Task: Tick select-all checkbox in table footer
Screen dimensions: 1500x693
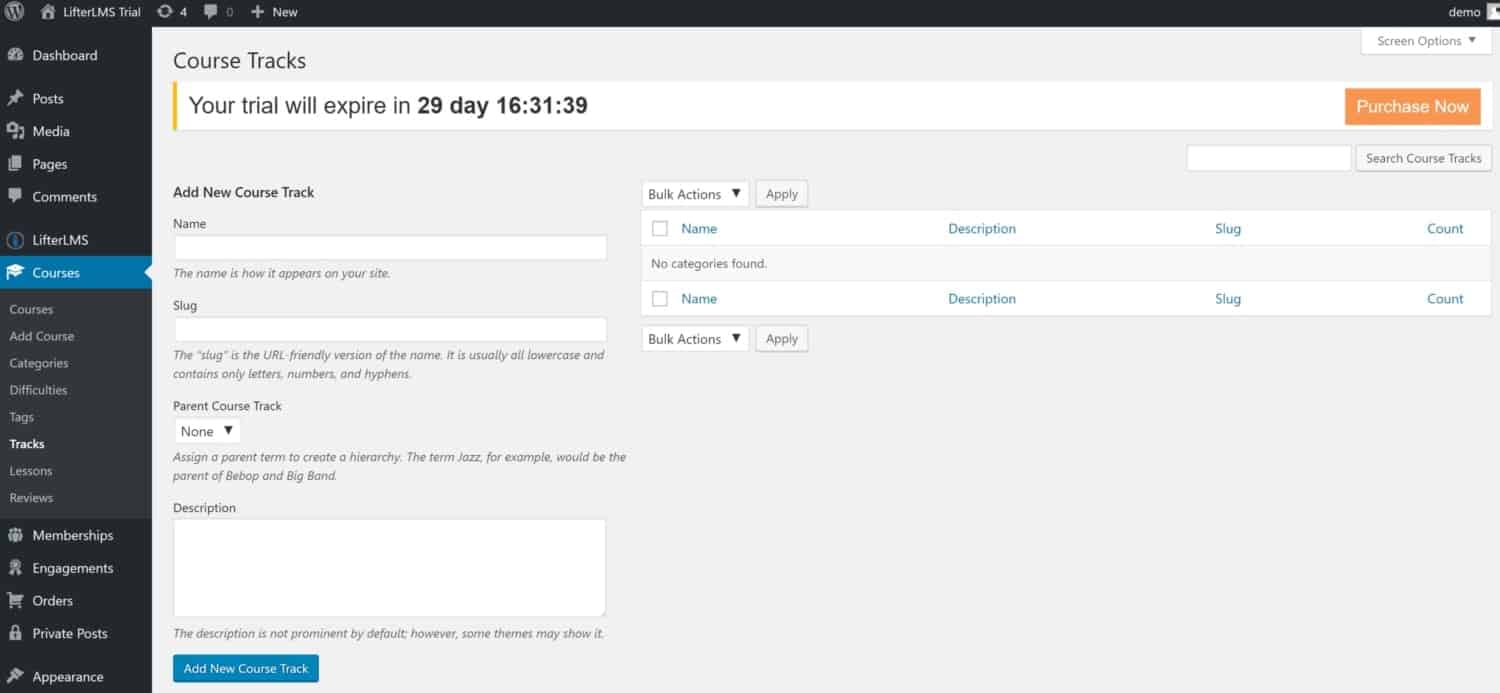Action: click(x=660, y=298)
